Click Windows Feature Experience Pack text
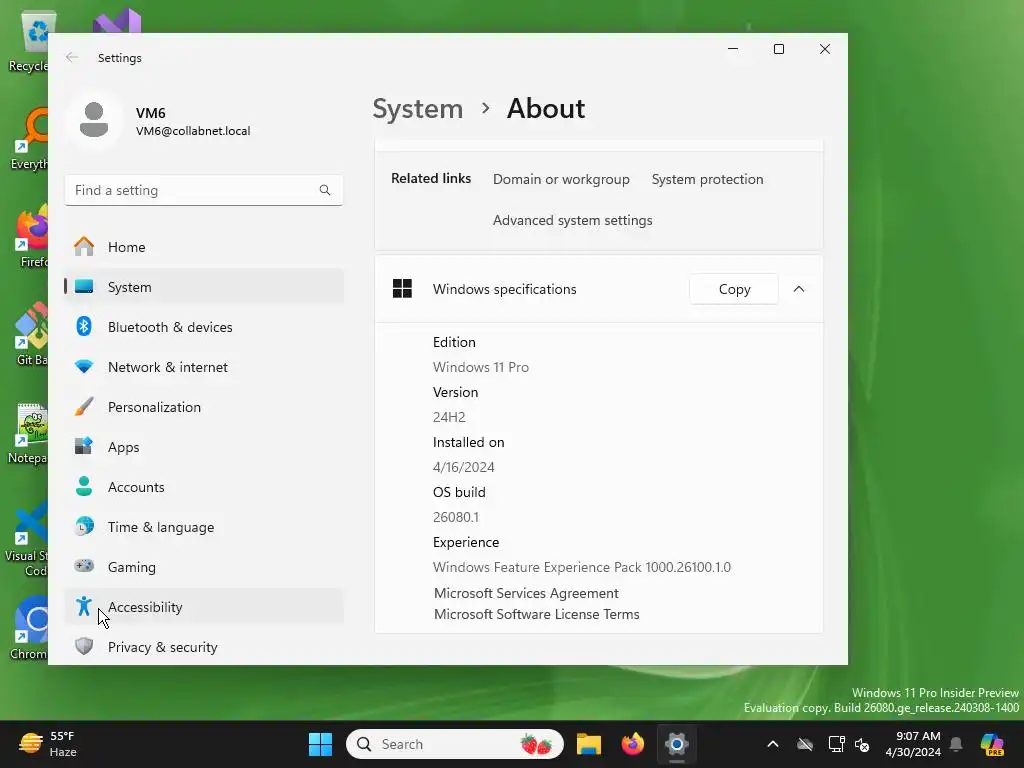 click(582, 567)
